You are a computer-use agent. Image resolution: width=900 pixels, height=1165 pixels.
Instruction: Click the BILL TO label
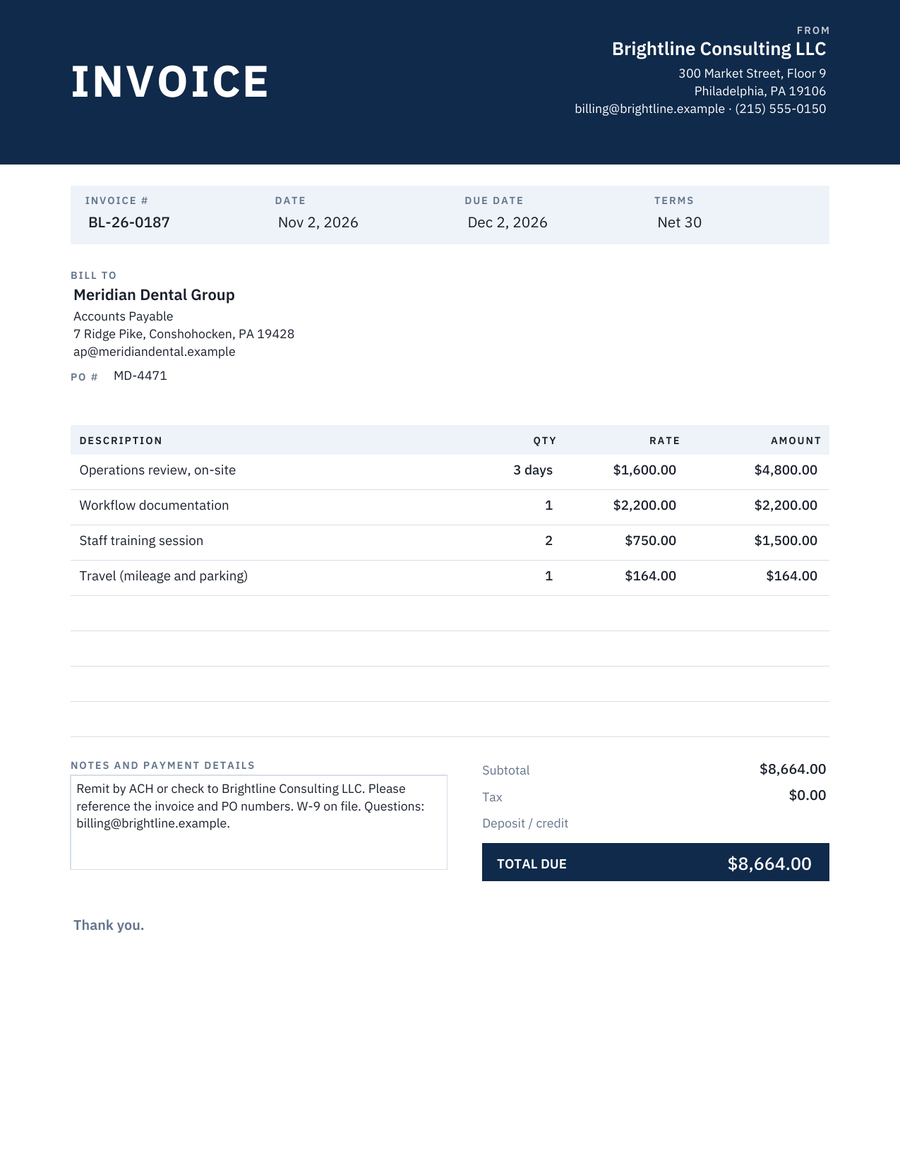click(94, 275)
